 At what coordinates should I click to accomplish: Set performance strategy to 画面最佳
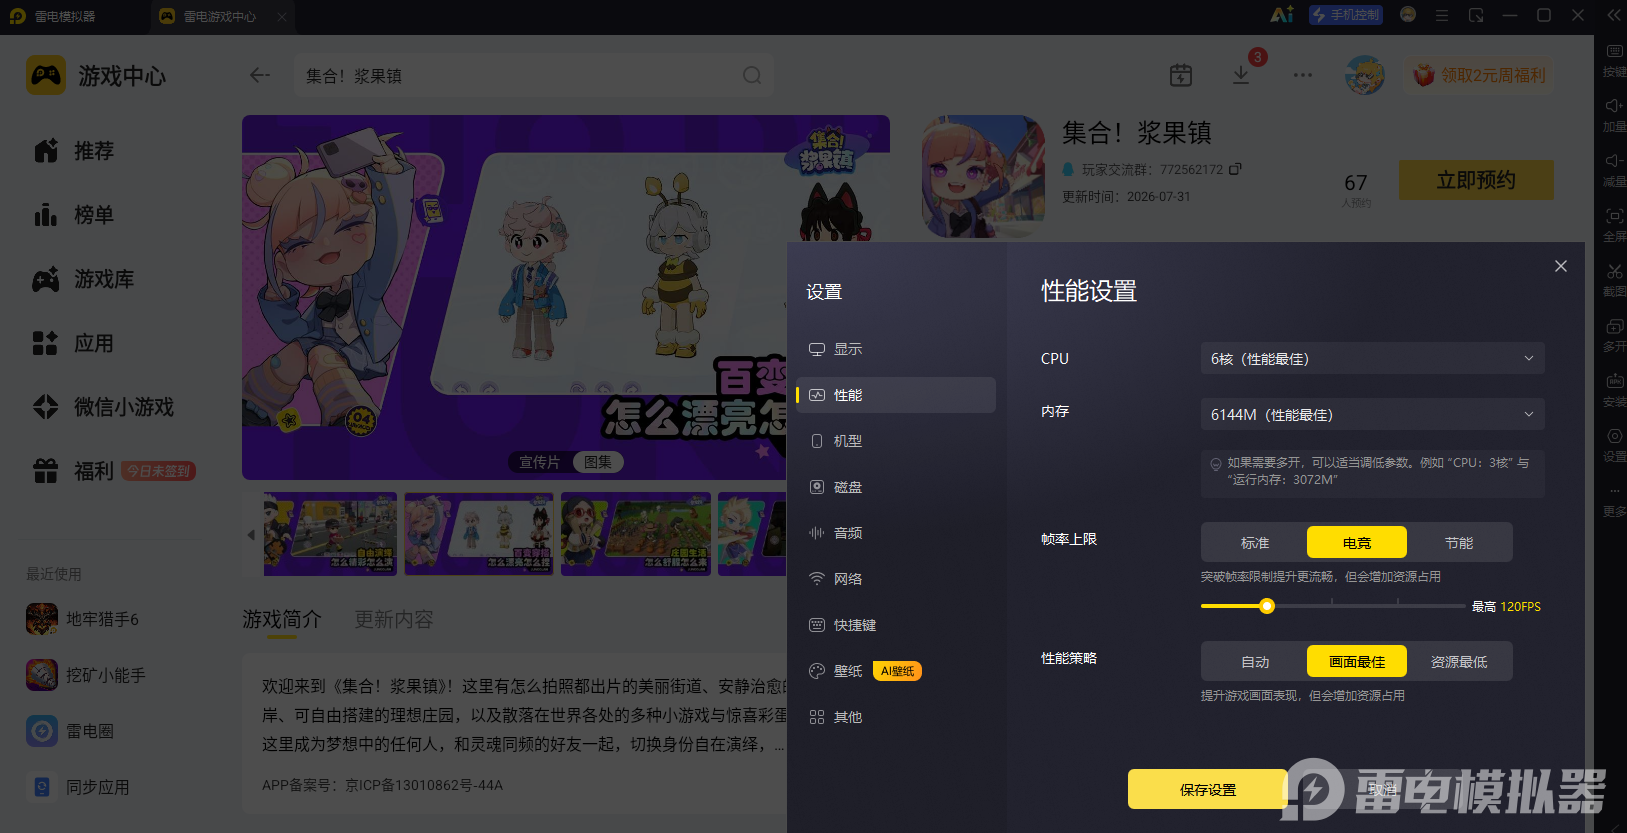point(1357,661)
